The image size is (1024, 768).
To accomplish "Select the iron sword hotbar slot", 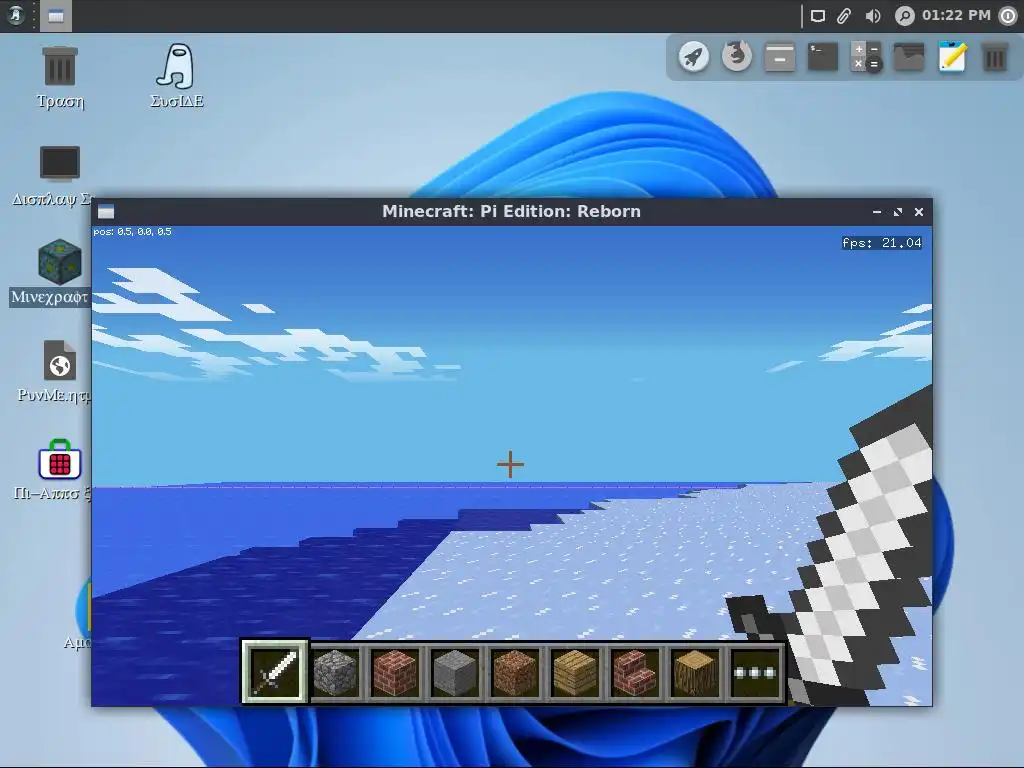I will pos(275,671).
